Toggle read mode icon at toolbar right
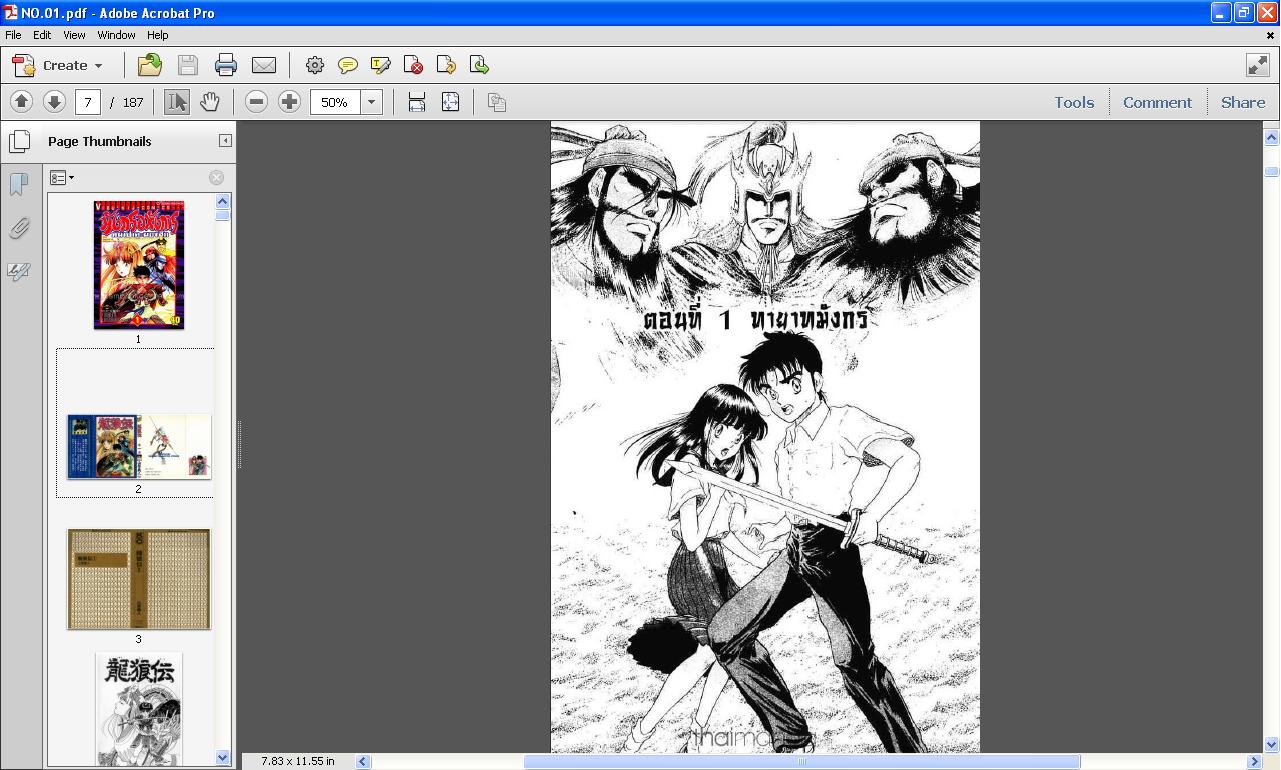 [1258, 65]
